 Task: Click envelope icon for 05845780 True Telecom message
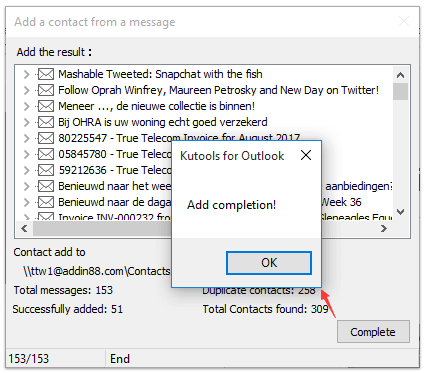[46, 154]
